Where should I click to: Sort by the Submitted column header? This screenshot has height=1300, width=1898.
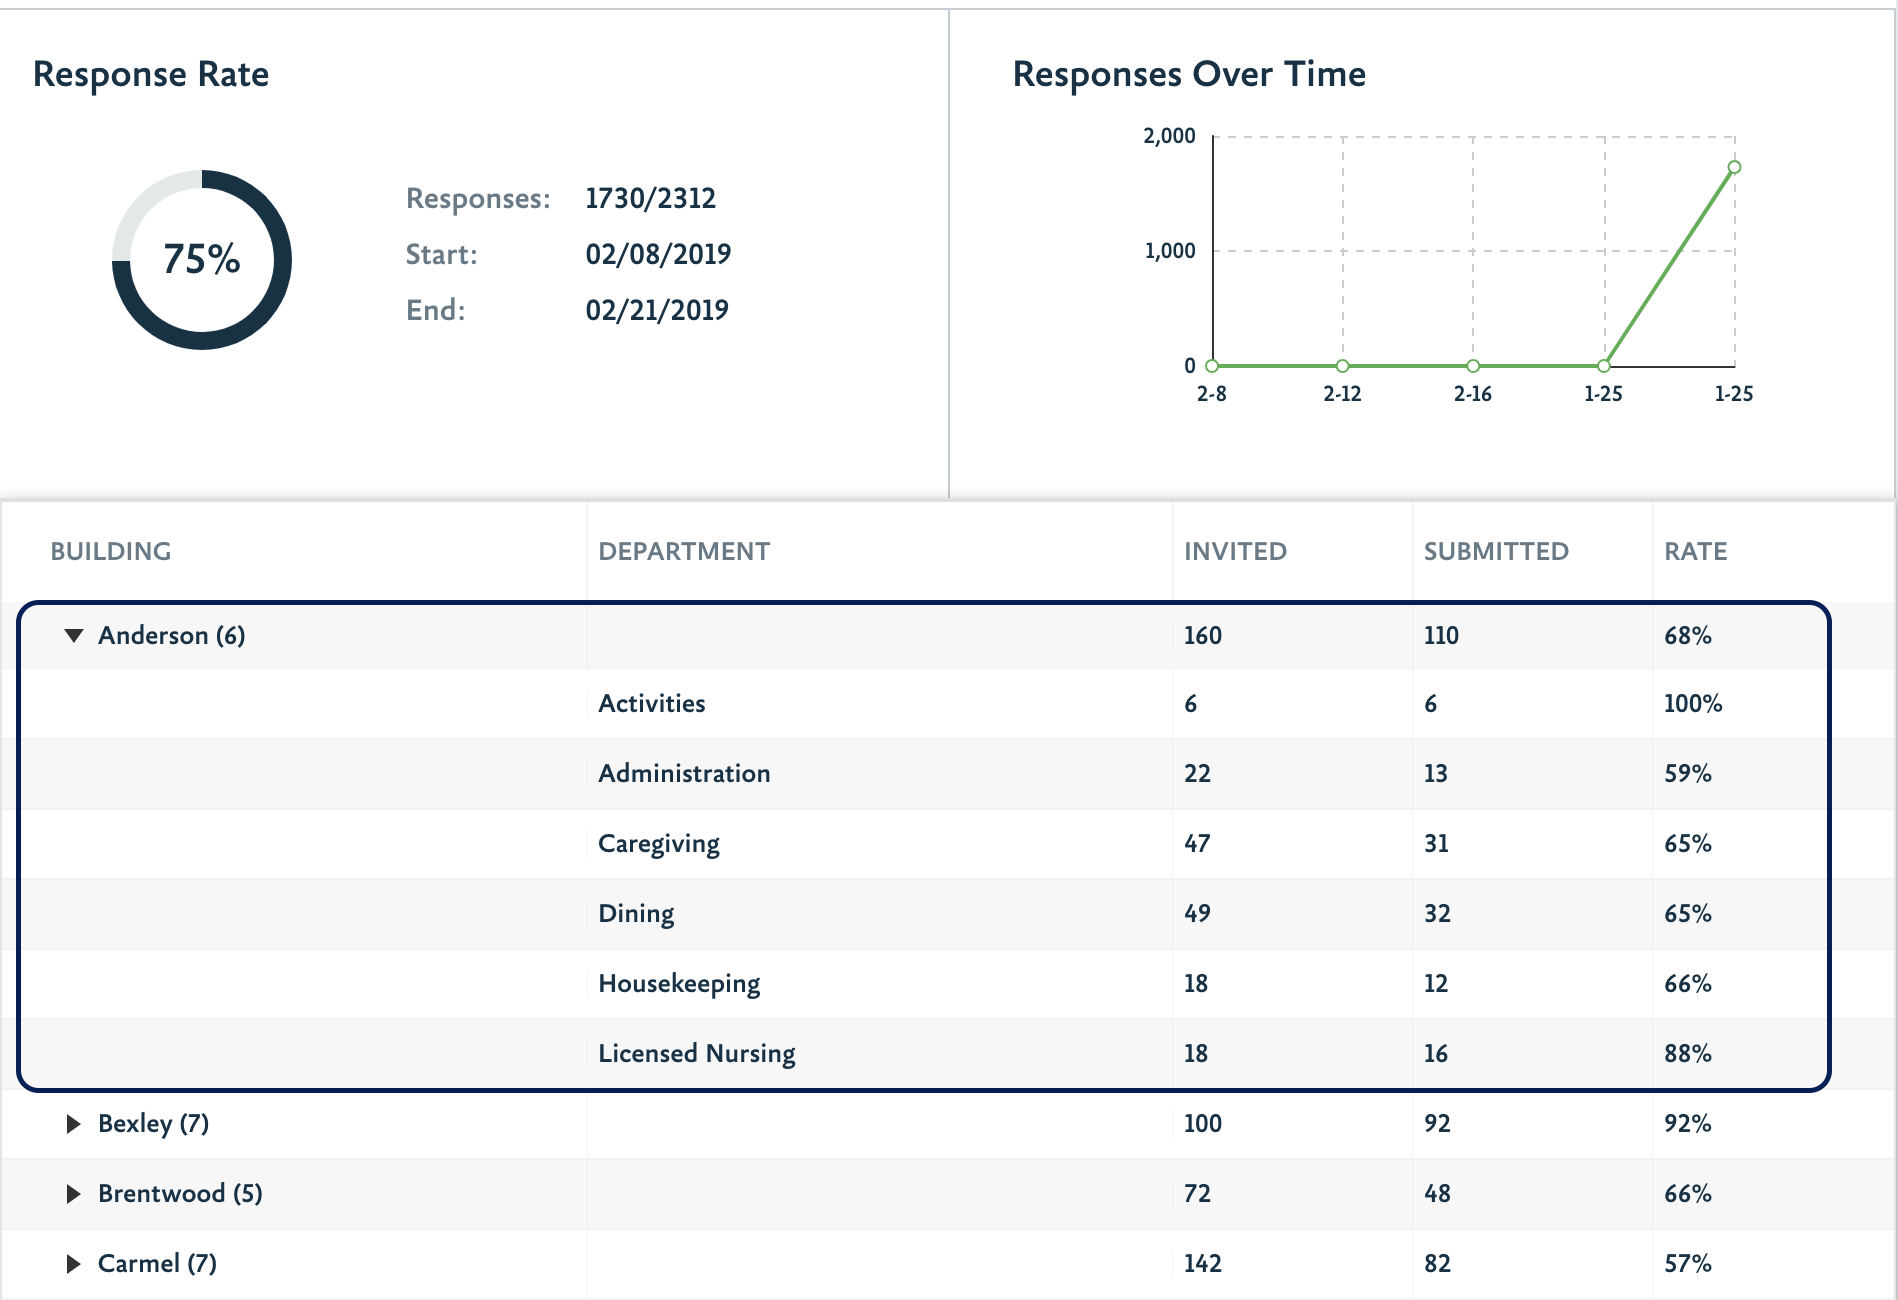click(x=1496, y=551)
